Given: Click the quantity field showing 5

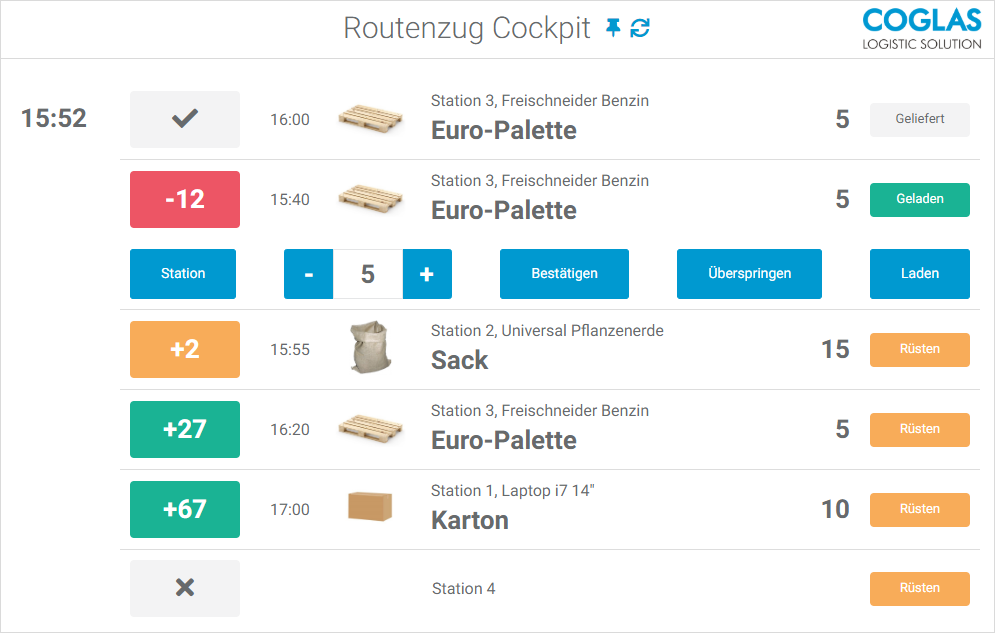Looking at the screenshot, I should (367, 274).
